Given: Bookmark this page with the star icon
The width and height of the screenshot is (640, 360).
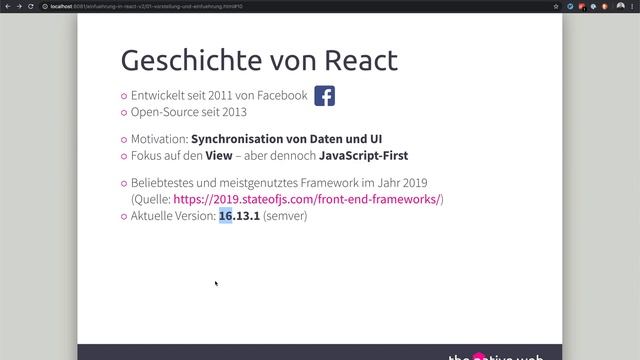Looking at the screenshot, I should [556, 7].
